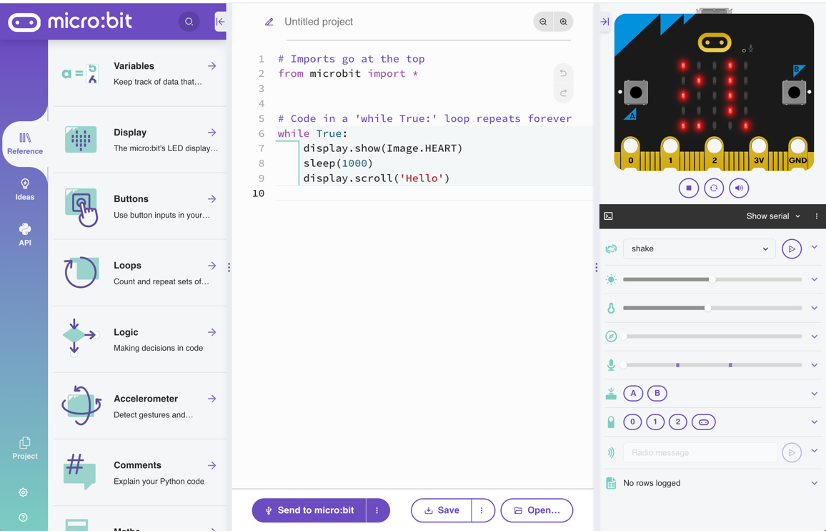
Task: Open the shake gesture dropdown
Action: (699, 249)
